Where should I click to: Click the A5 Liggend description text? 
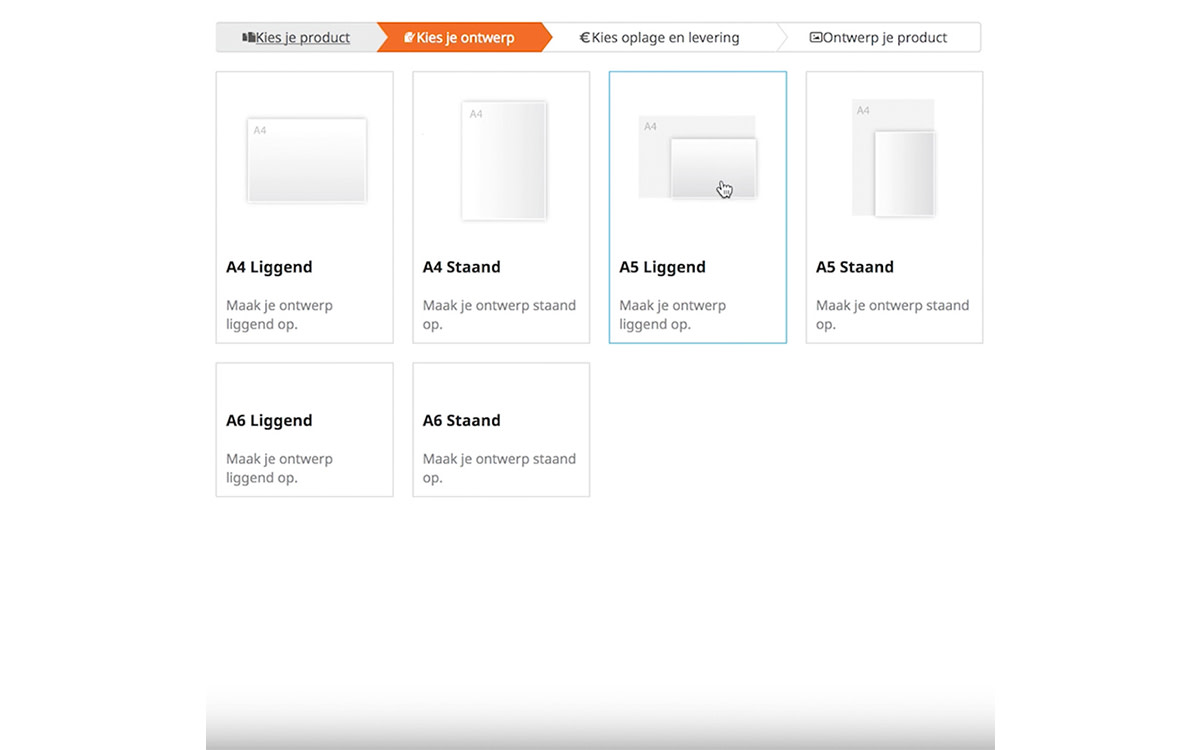[x=672, y=315]
